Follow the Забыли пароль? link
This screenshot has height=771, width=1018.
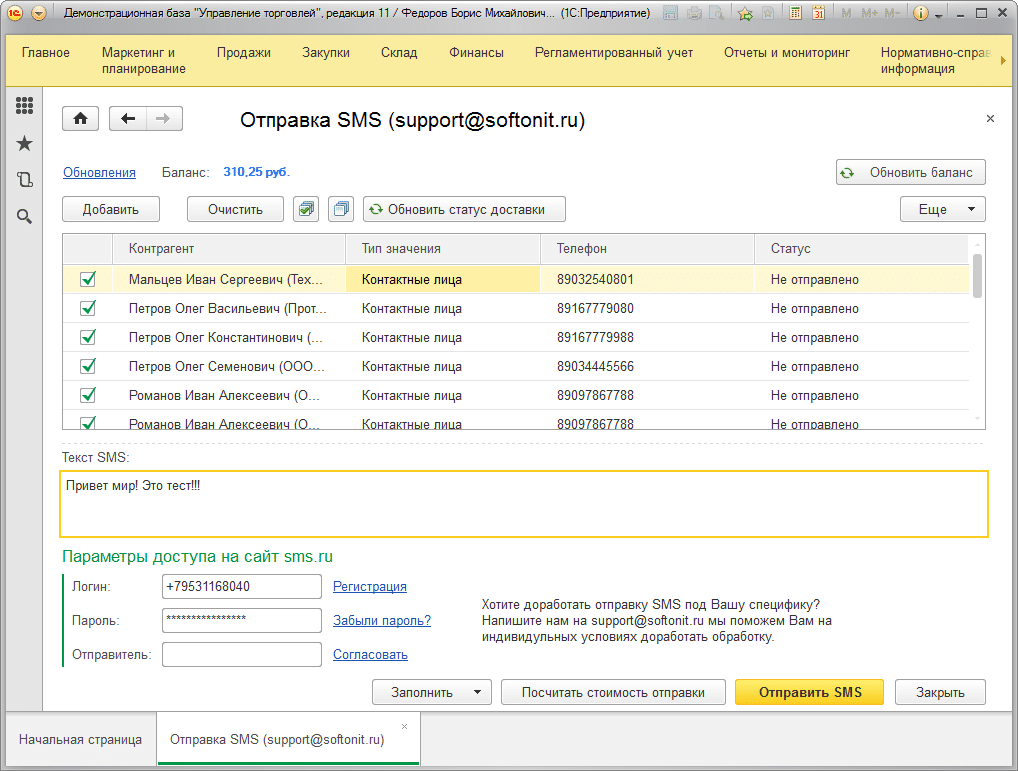point(382,621)
